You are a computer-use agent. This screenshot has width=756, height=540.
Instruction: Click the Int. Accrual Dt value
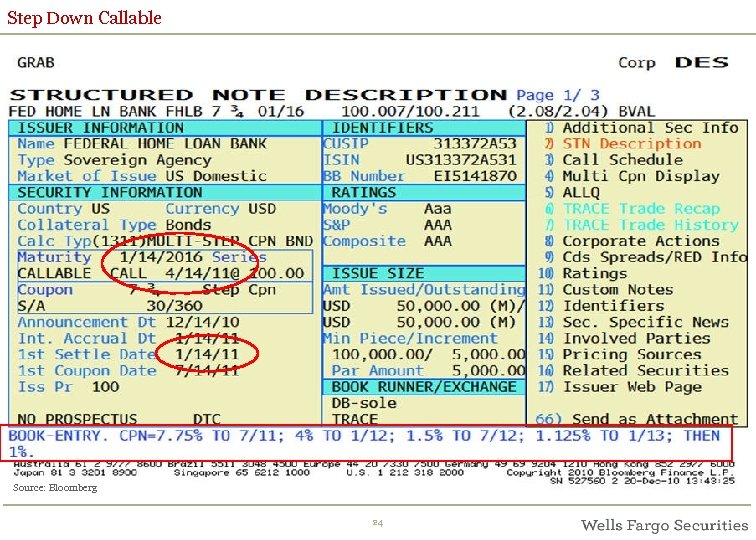207,338
